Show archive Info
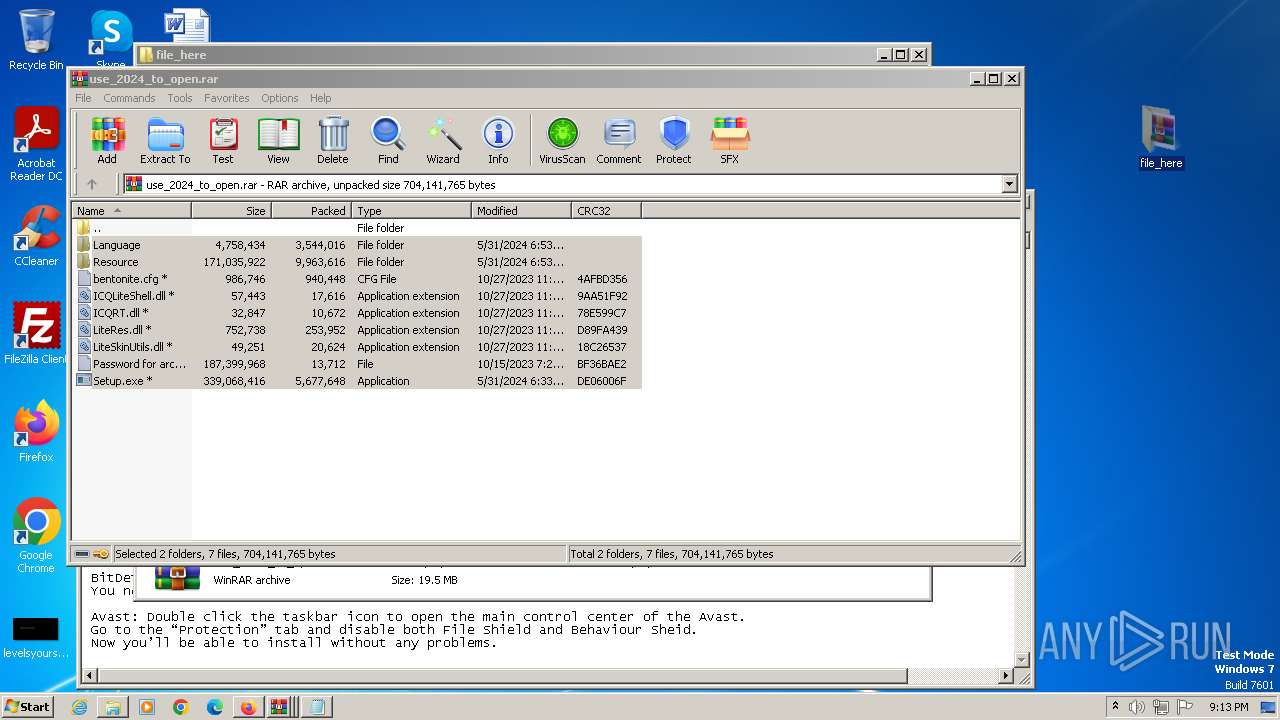 498,140
